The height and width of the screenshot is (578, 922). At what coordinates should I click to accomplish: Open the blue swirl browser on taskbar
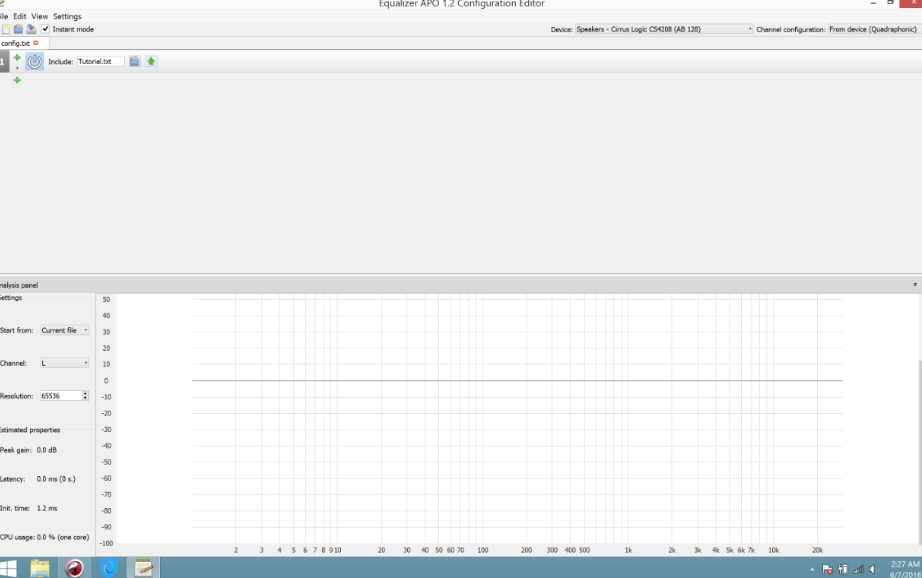(109, 569)
